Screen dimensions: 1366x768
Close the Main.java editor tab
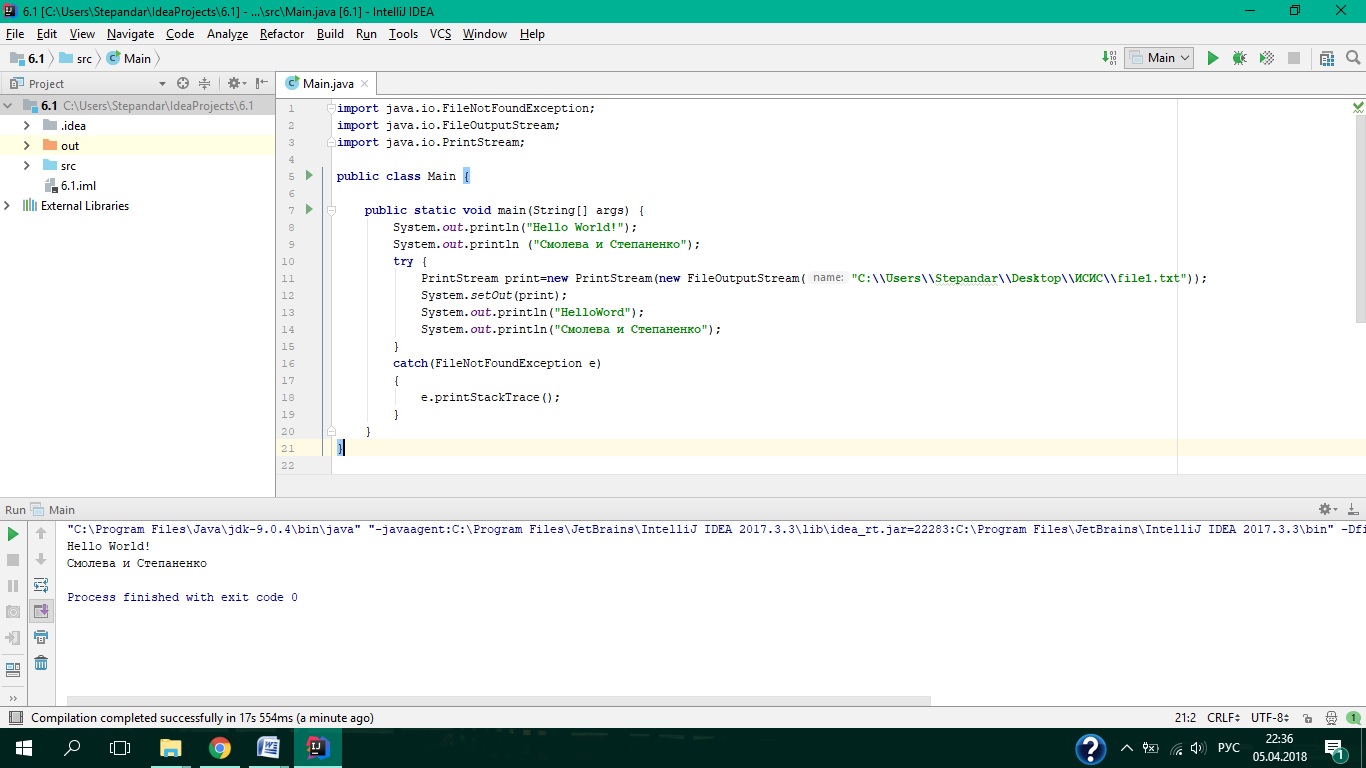[x=365, y=84]
